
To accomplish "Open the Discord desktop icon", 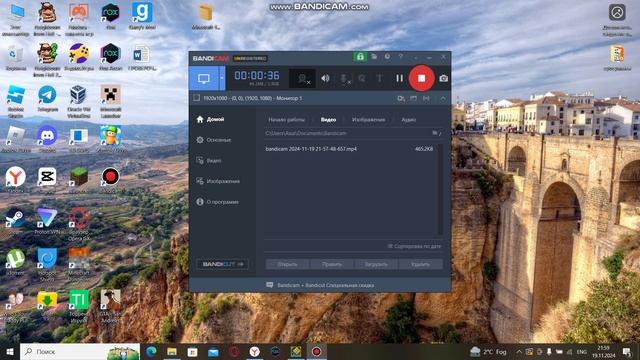I will click(47, 139).
